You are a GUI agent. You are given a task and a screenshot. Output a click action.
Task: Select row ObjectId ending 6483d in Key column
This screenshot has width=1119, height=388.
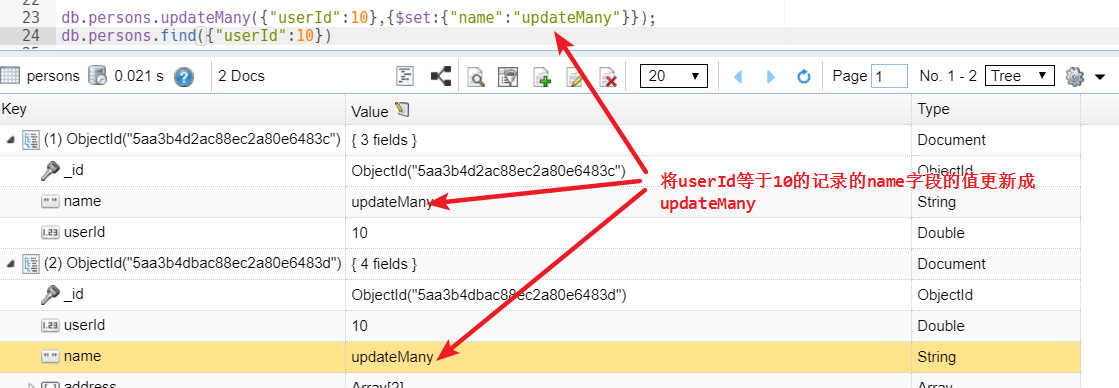pos(193,264)
